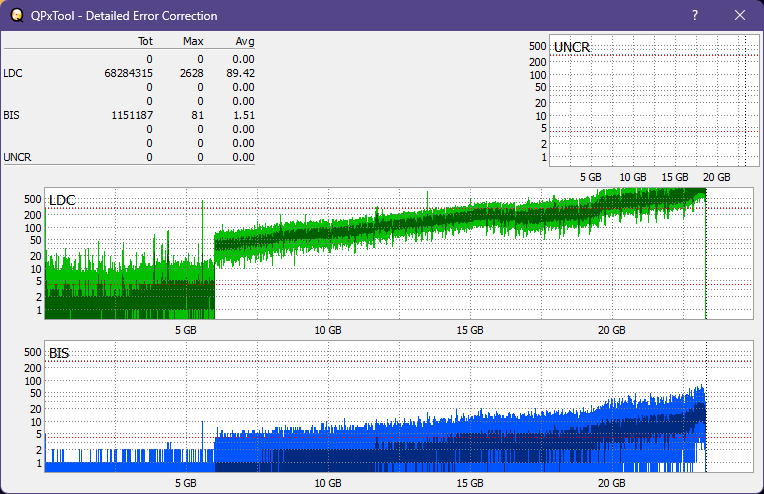This screenshot has width=764, height=494.
Task: Click the question mark help button
Action: pos(695,16)
